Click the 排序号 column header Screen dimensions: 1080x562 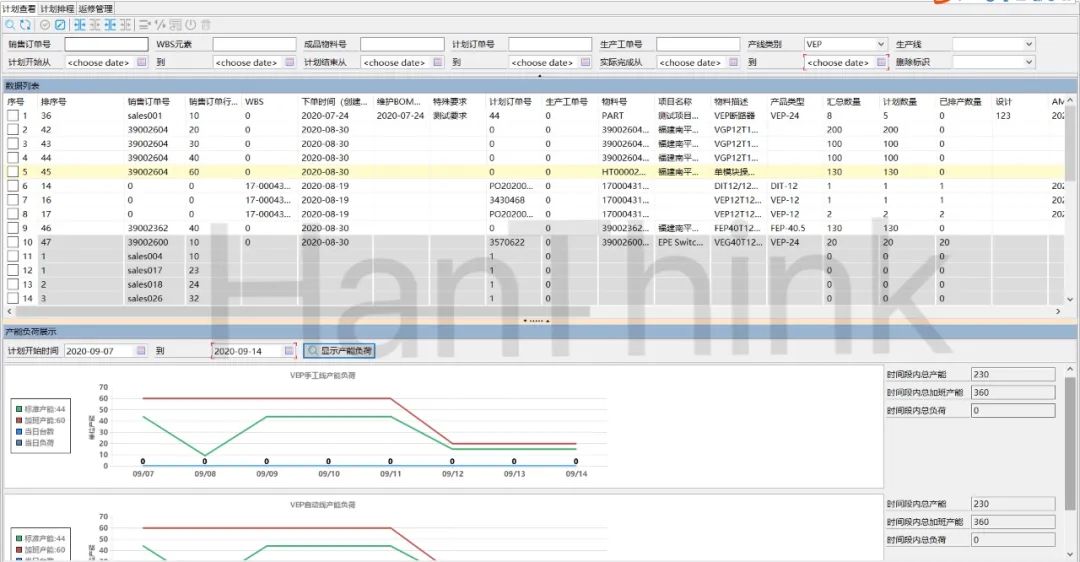54,101
